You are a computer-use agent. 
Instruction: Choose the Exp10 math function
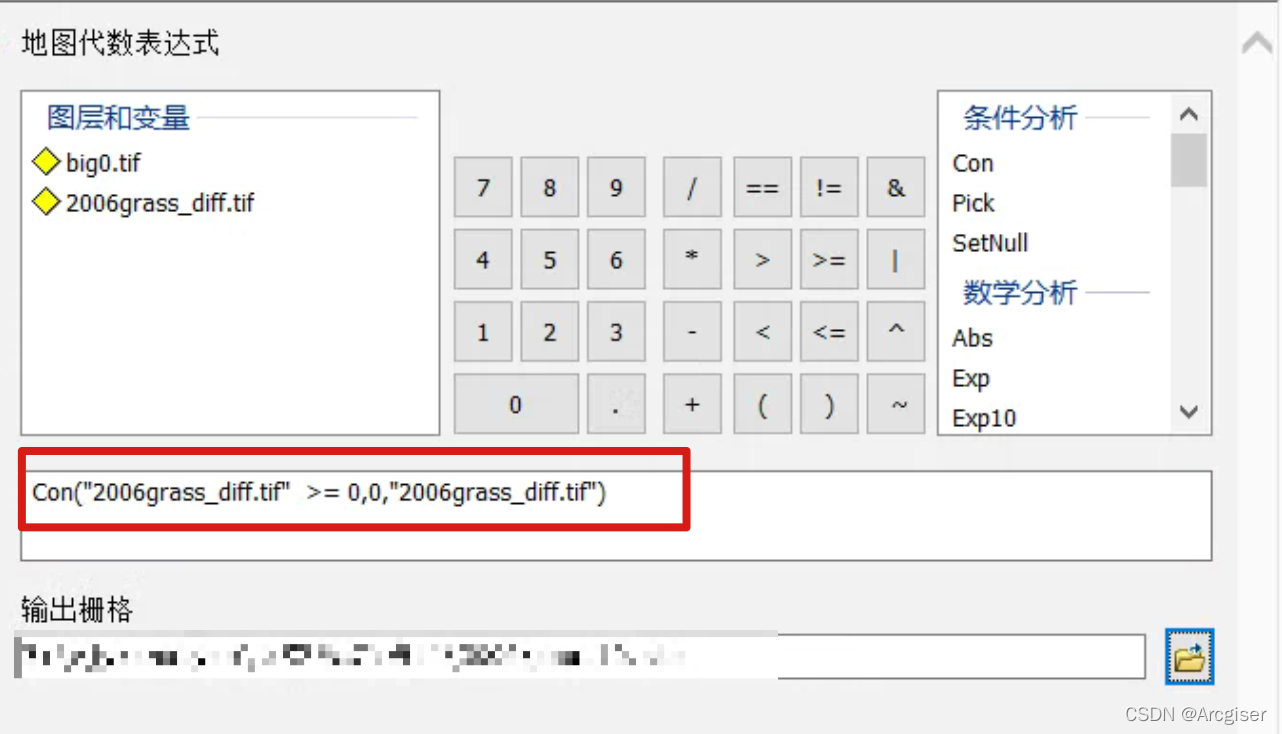click(984, 418)
